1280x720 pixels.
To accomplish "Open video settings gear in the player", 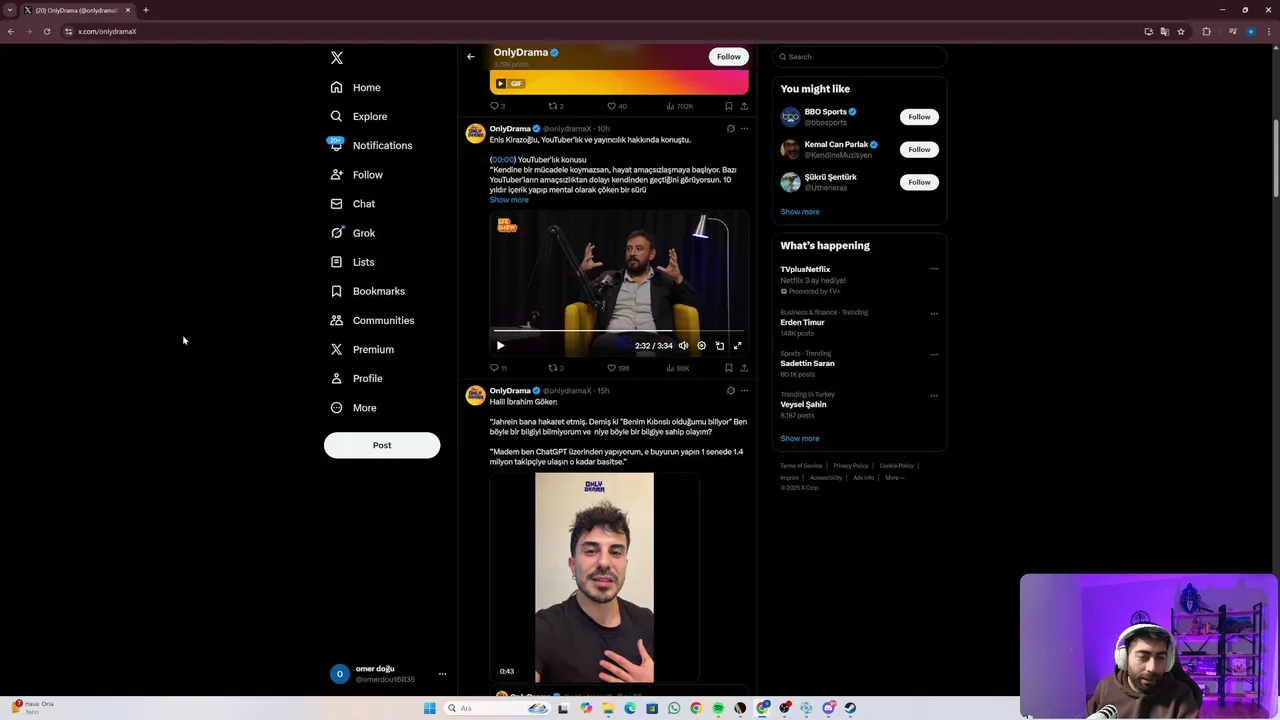I will [701, 346].
